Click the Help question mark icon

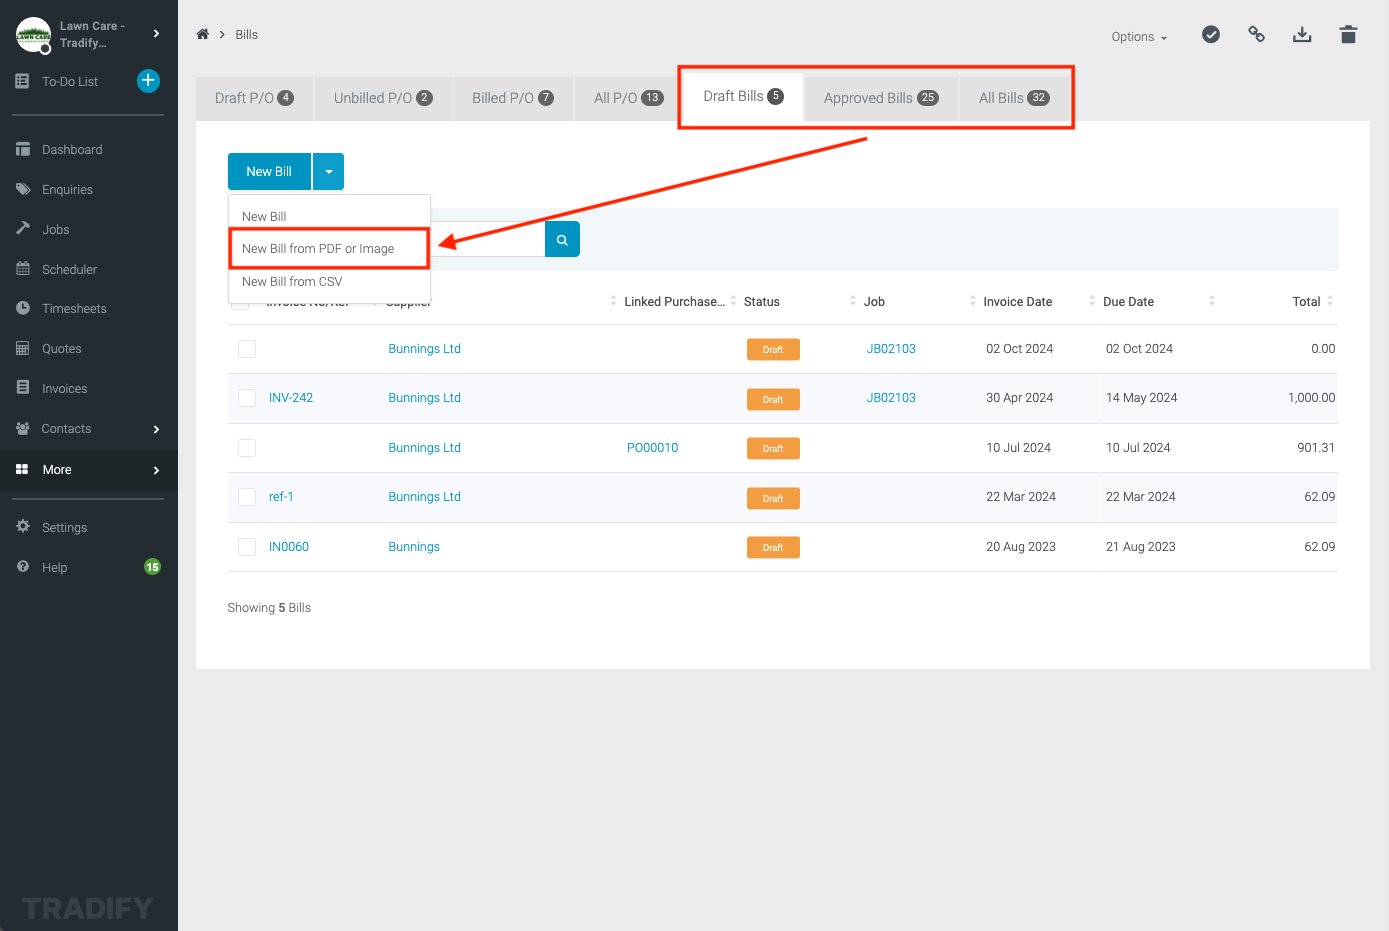[x=23, y=567]
